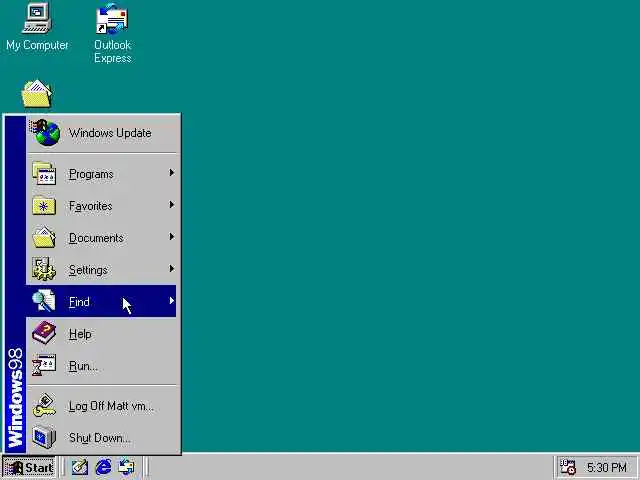Viewport: 640px width, 480px height.
Task: Expand the Find submenu arrow
Action: (172, 301)
